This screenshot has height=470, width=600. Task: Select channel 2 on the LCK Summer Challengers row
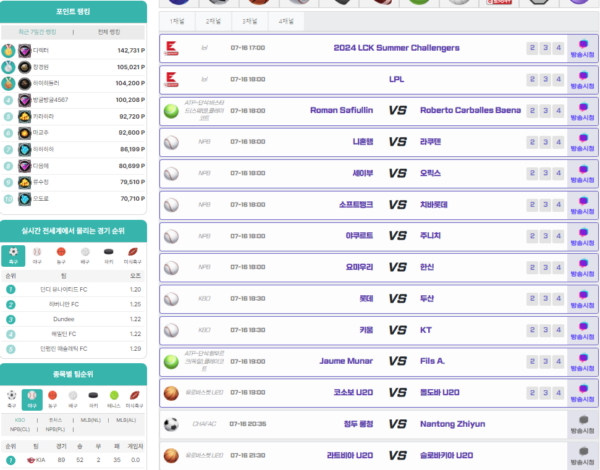532,48
